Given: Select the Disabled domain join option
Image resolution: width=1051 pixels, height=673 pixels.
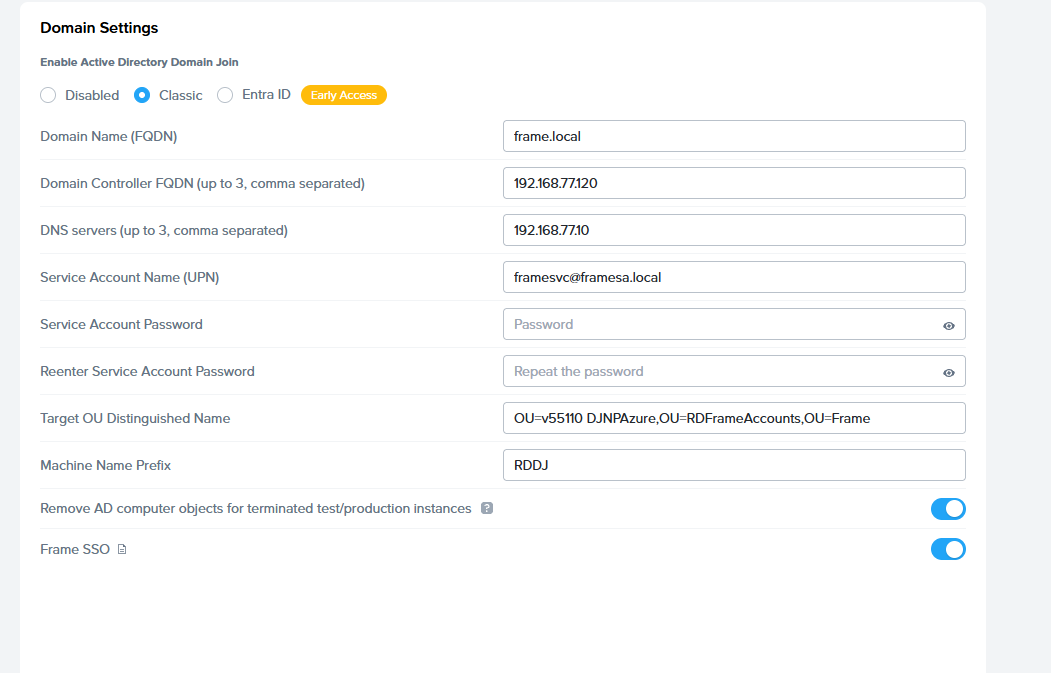Looking at the screenshot, I should [48, 95].
